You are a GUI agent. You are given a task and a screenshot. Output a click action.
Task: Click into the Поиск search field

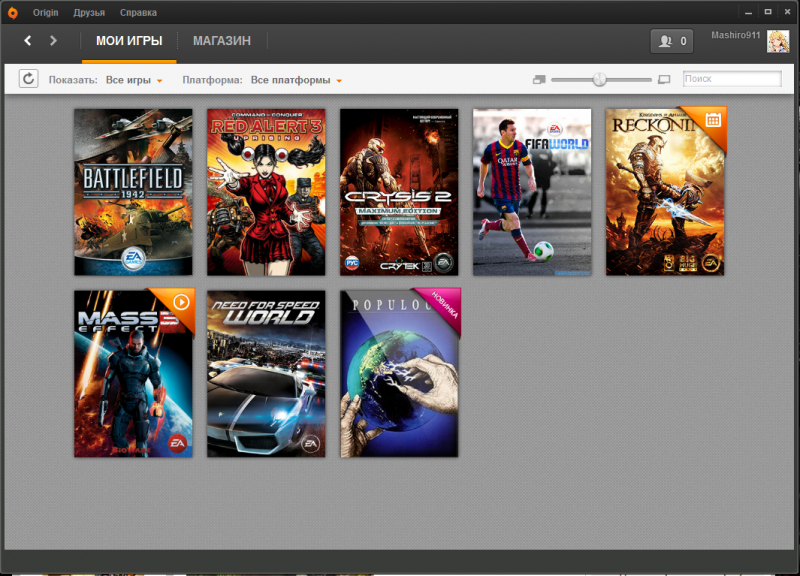point(732,79)
